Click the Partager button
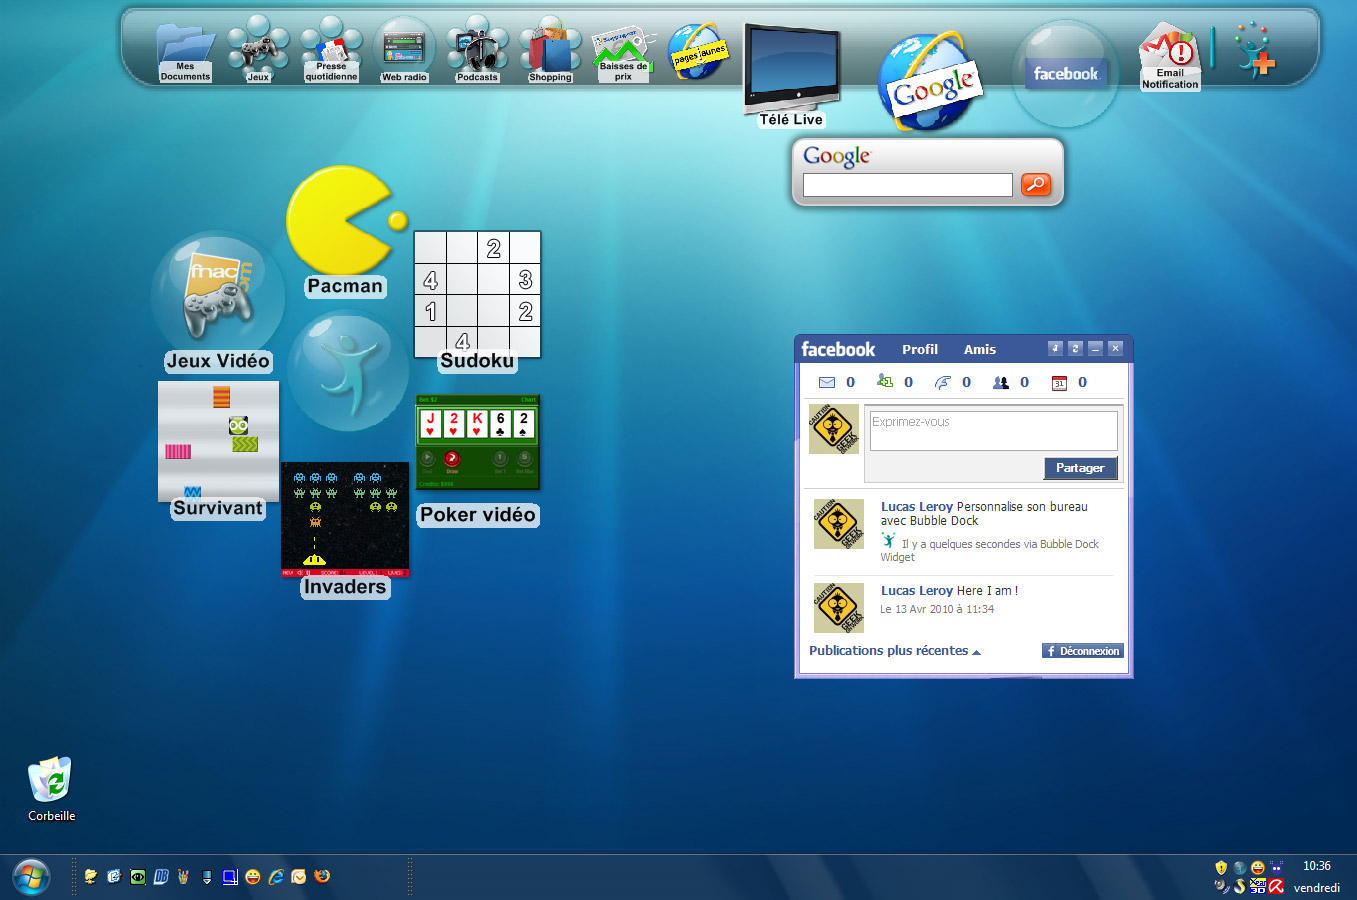Screen dimensions: 1357x900 point(1080,468)
